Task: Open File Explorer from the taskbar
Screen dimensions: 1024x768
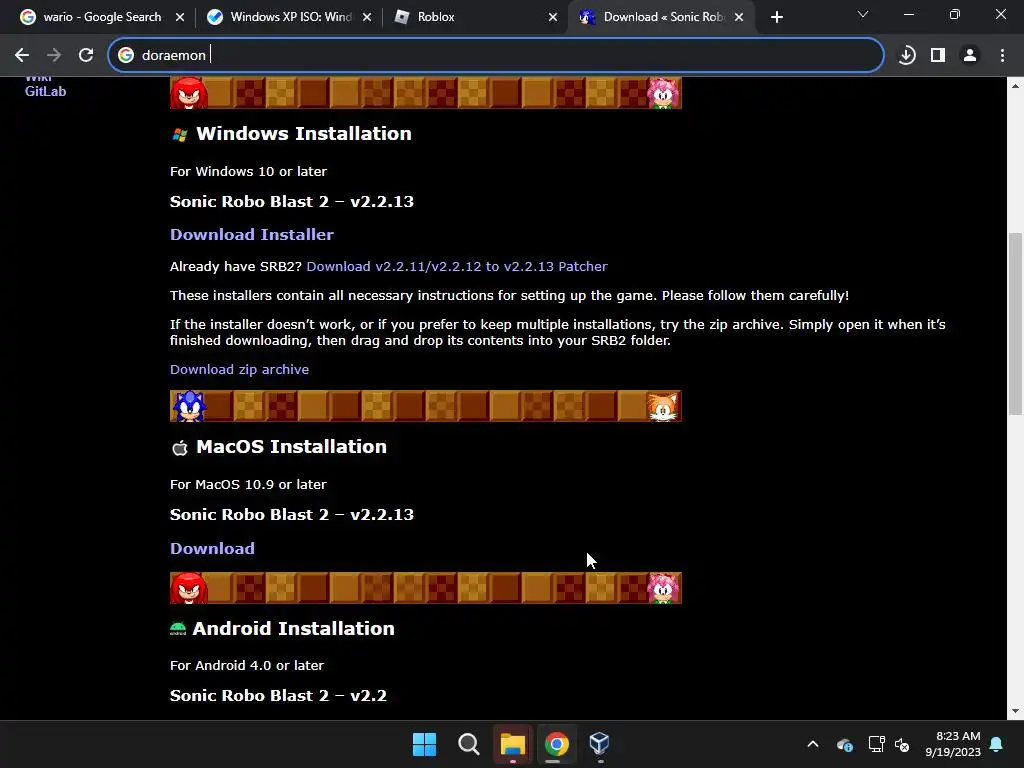Action: point(513,744)
